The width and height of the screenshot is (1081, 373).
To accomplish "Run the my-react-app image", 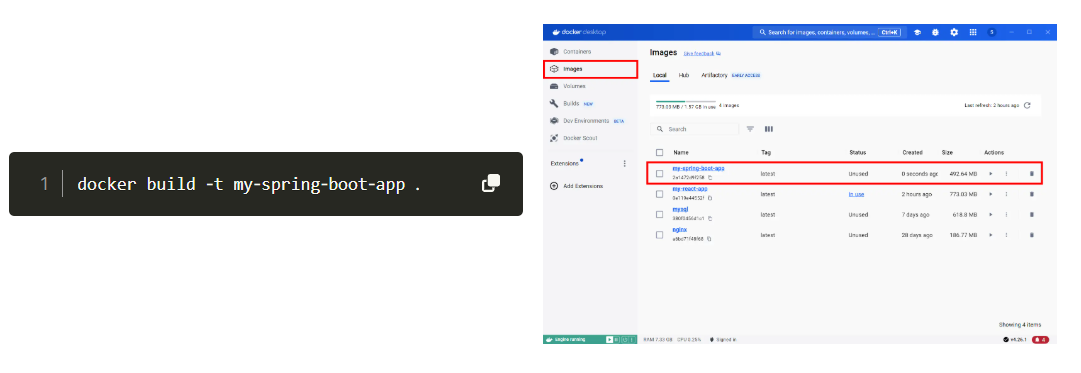I will [991, 194].
